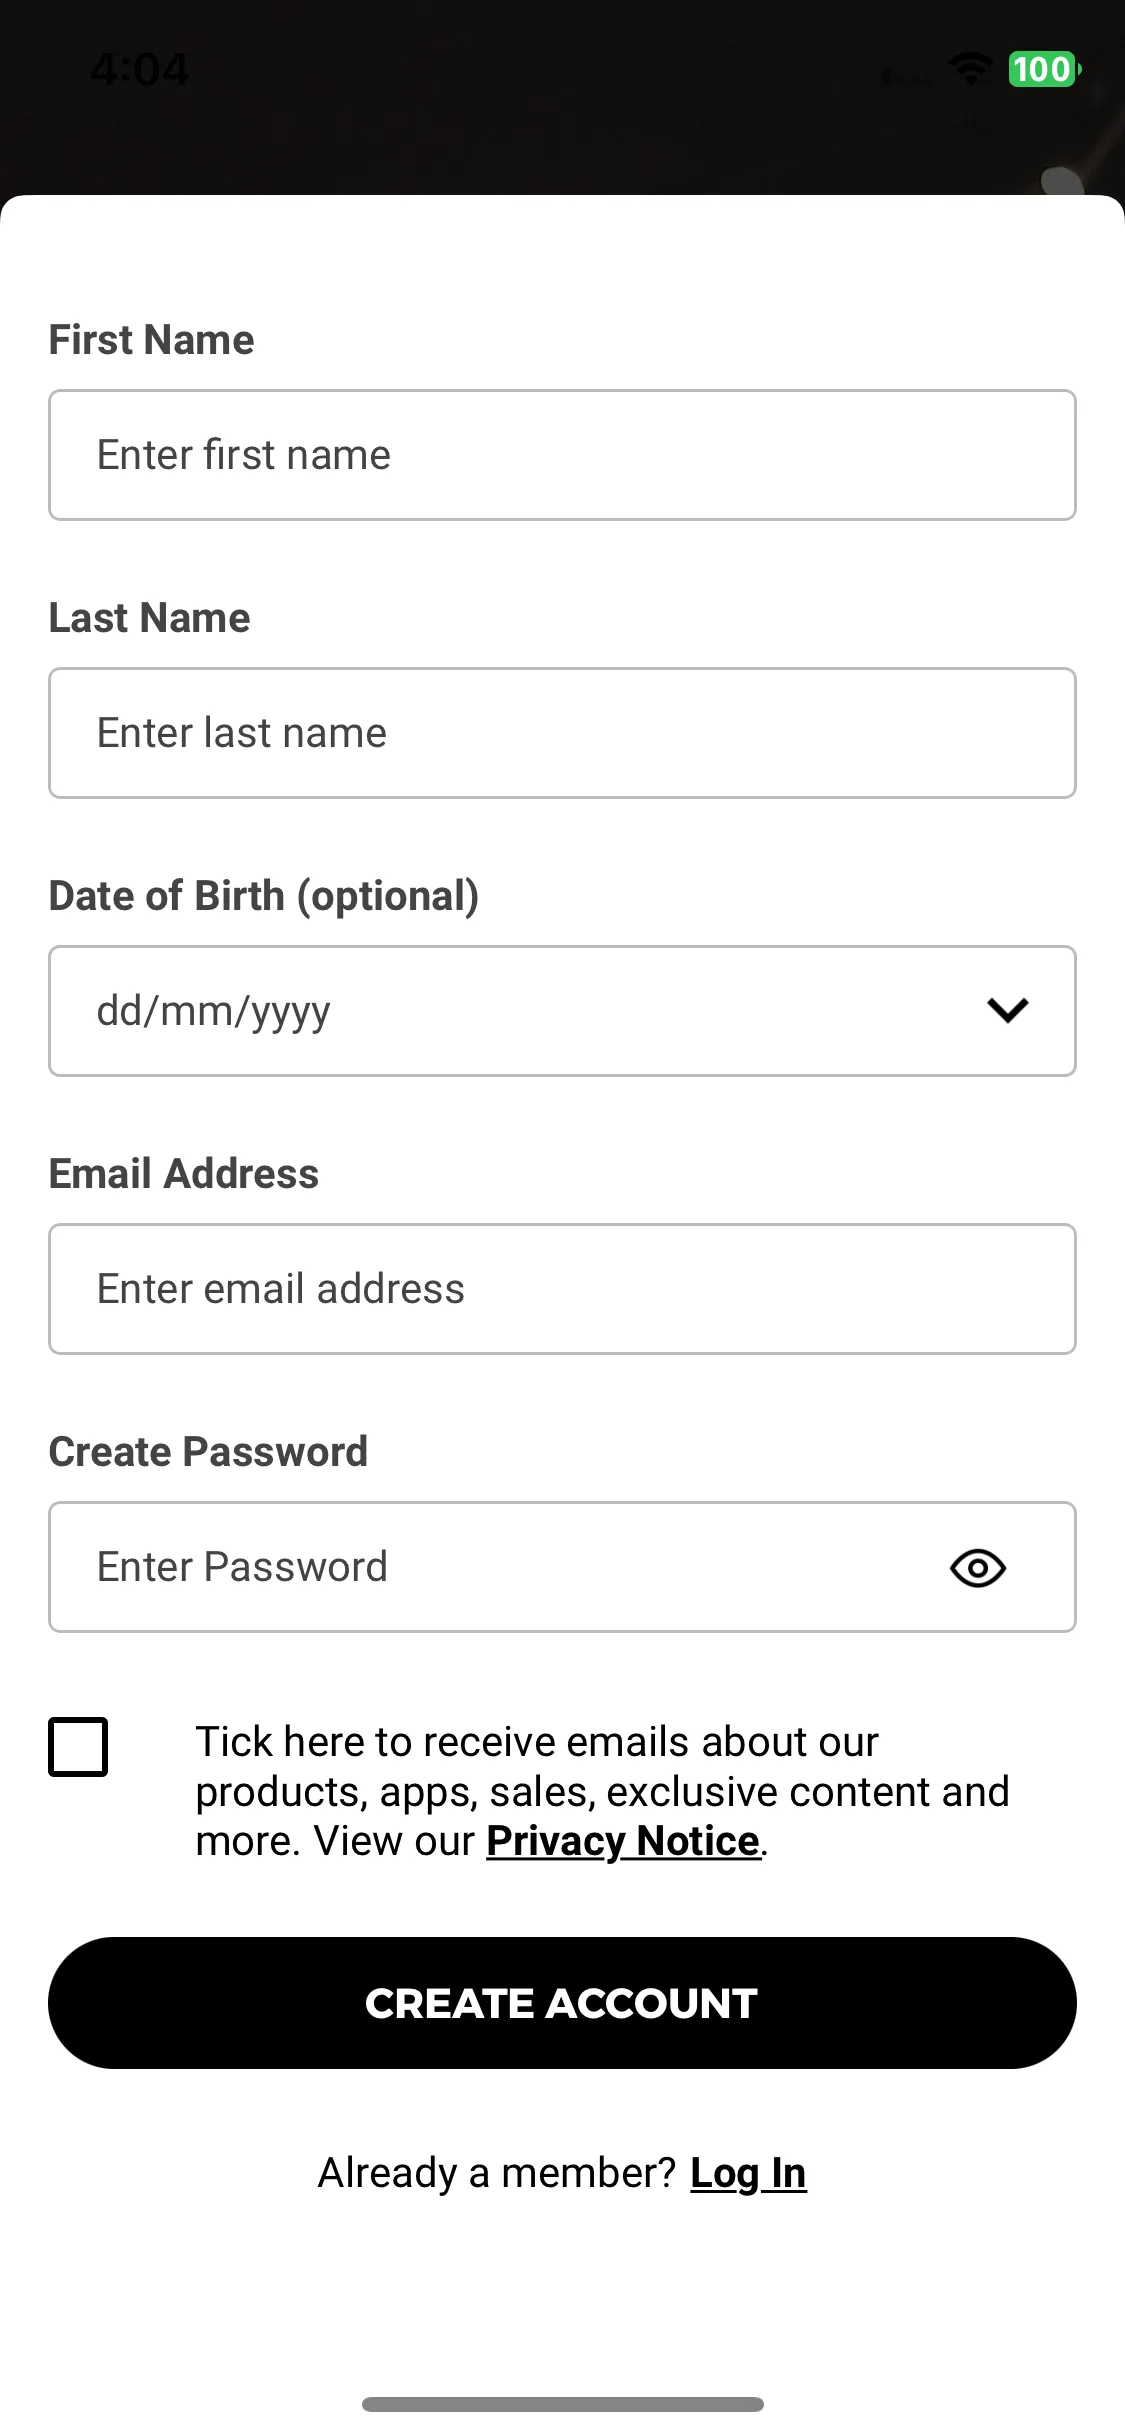Image resolution: width=1125 pixels, height=2436 pixels.
Task: Tap the battery indicator in status bar
Action: point(1044,69)
